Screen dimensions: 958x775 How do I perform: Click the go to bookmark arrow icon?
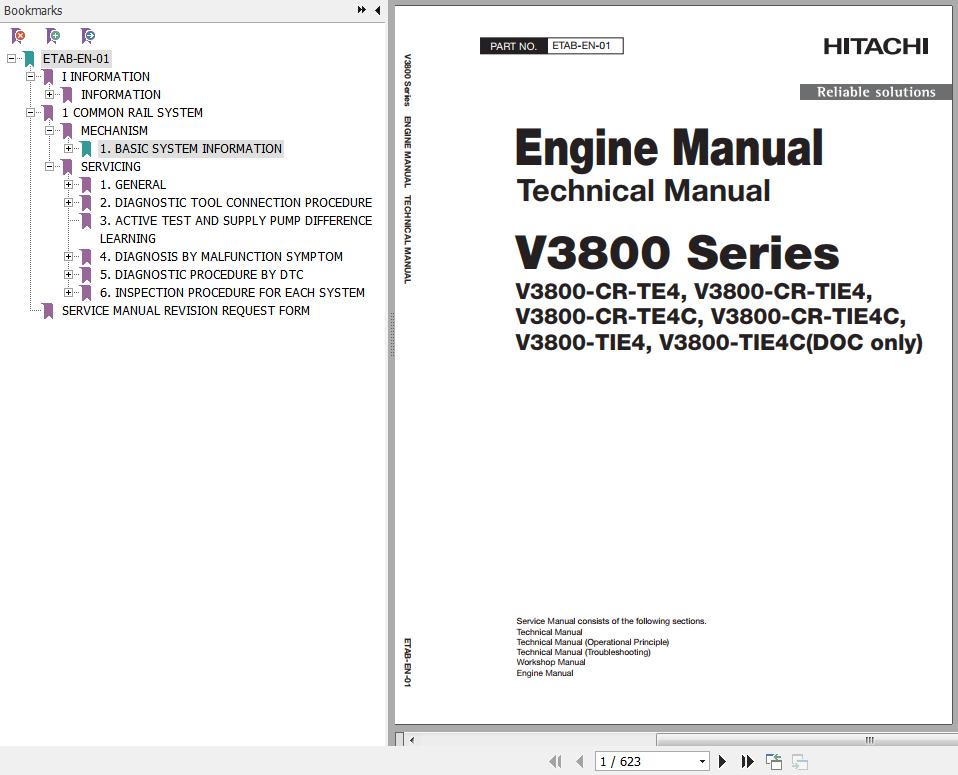[x=88, y=36]
